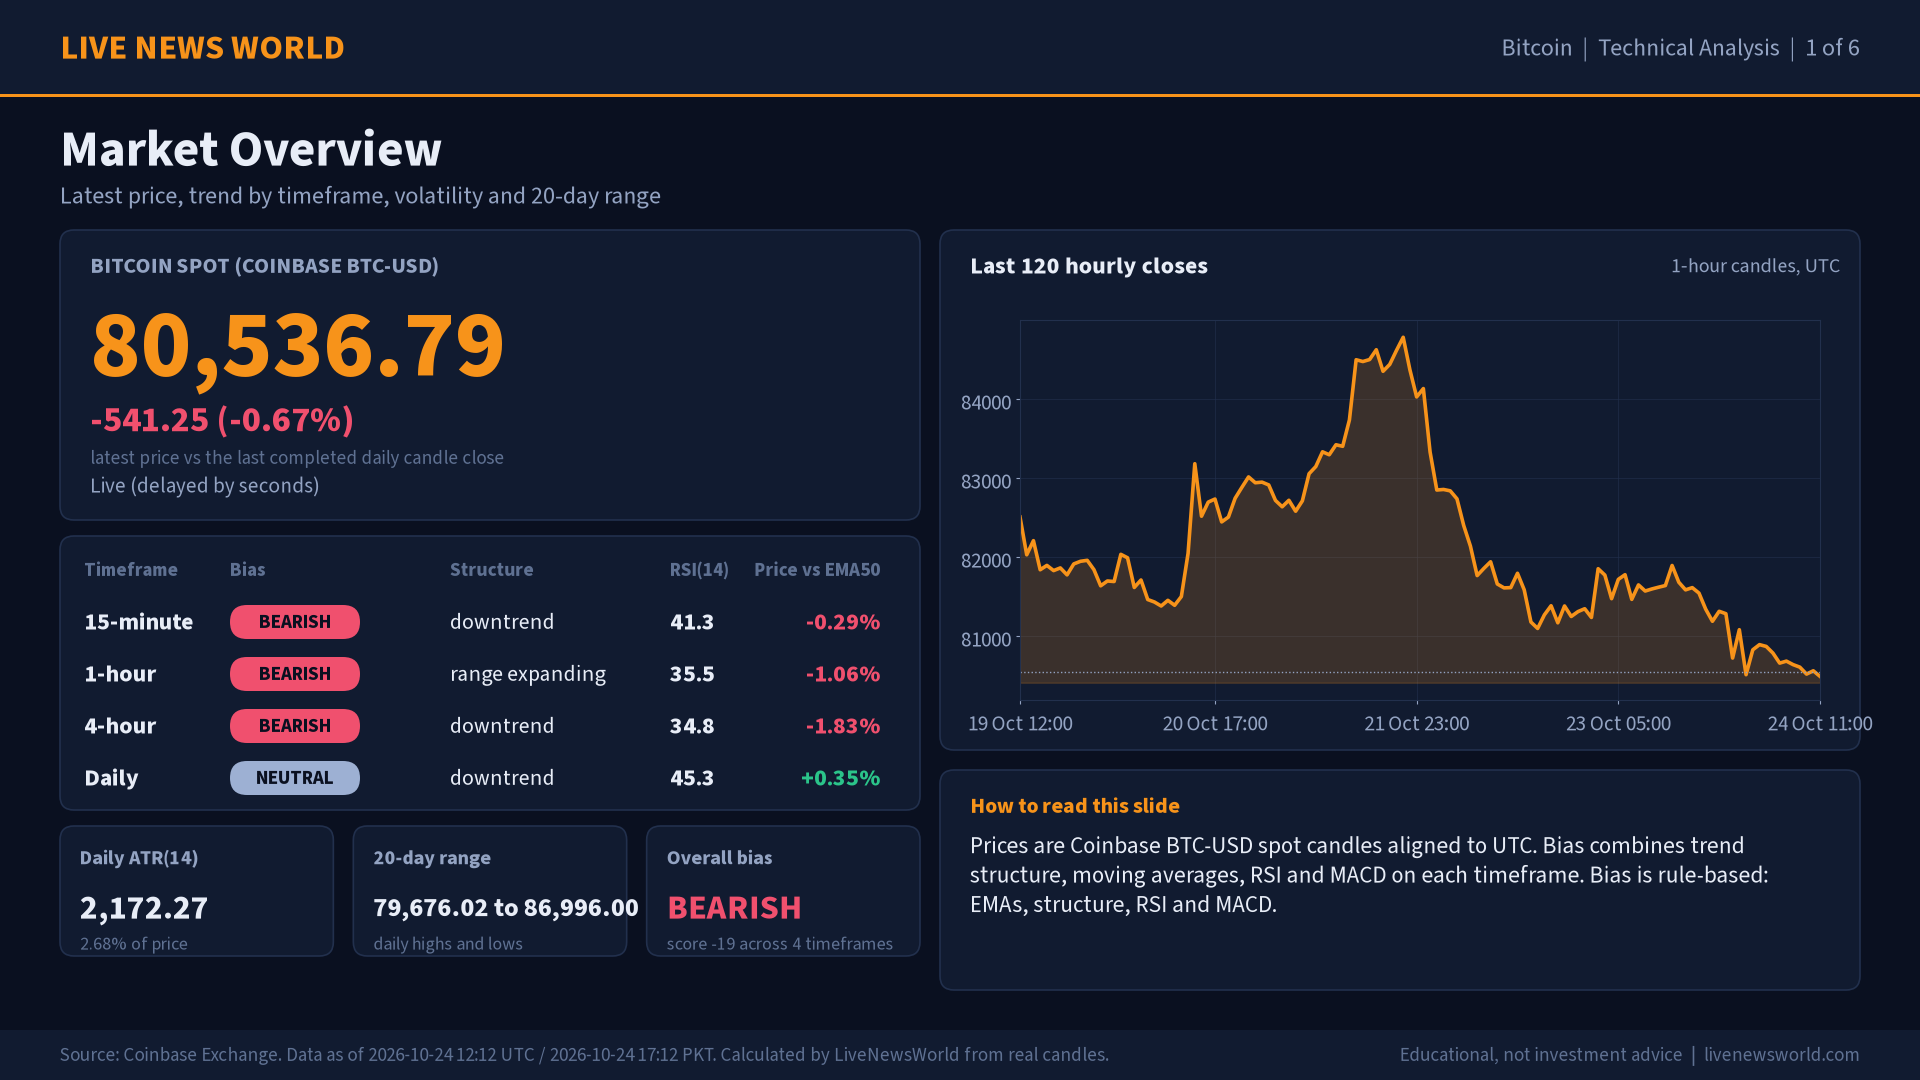
Task: Click the score -19 across 4 timeframes text
Action: 780,944
